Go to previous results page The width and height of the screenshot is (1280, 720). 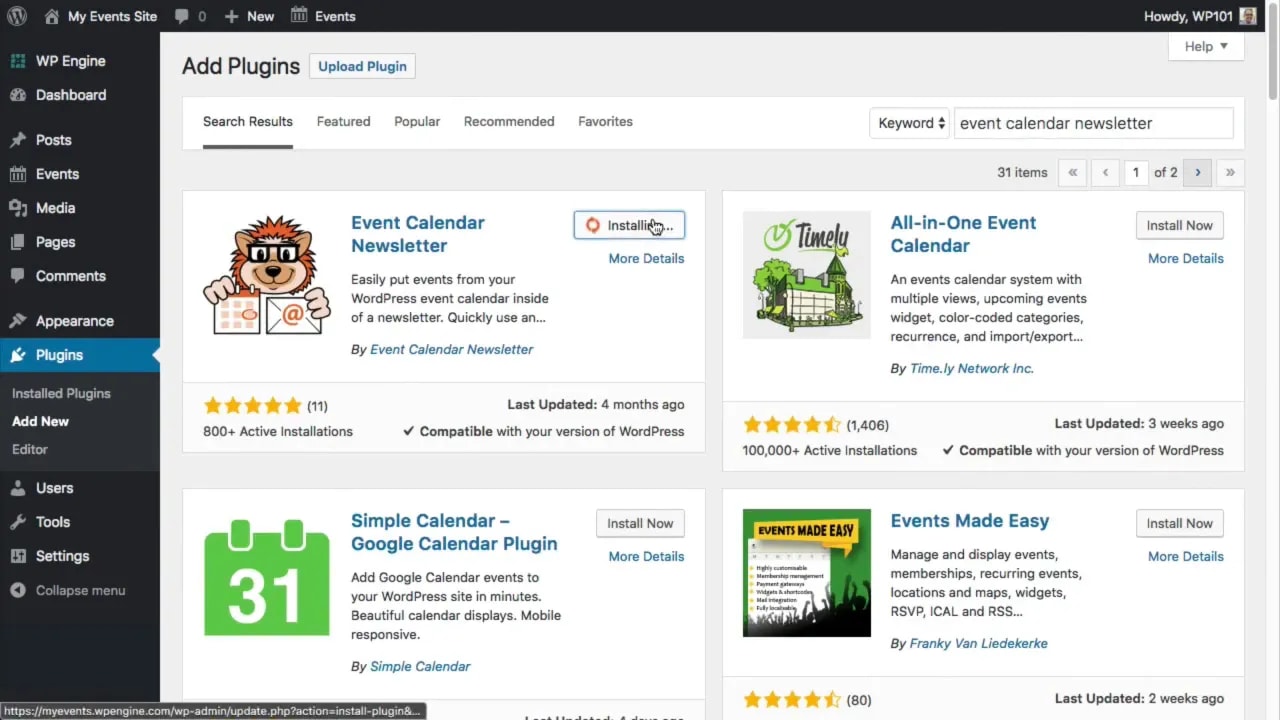point(1105,172)
